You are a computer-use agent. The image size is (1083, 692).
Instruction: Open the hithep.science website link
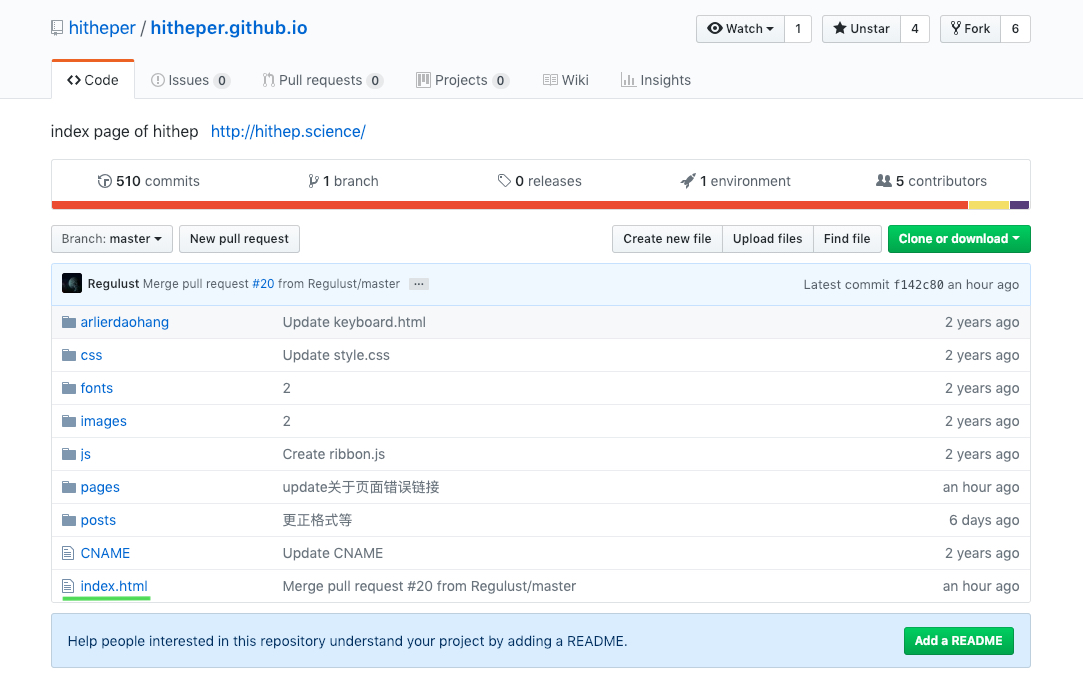click(288, 131)
